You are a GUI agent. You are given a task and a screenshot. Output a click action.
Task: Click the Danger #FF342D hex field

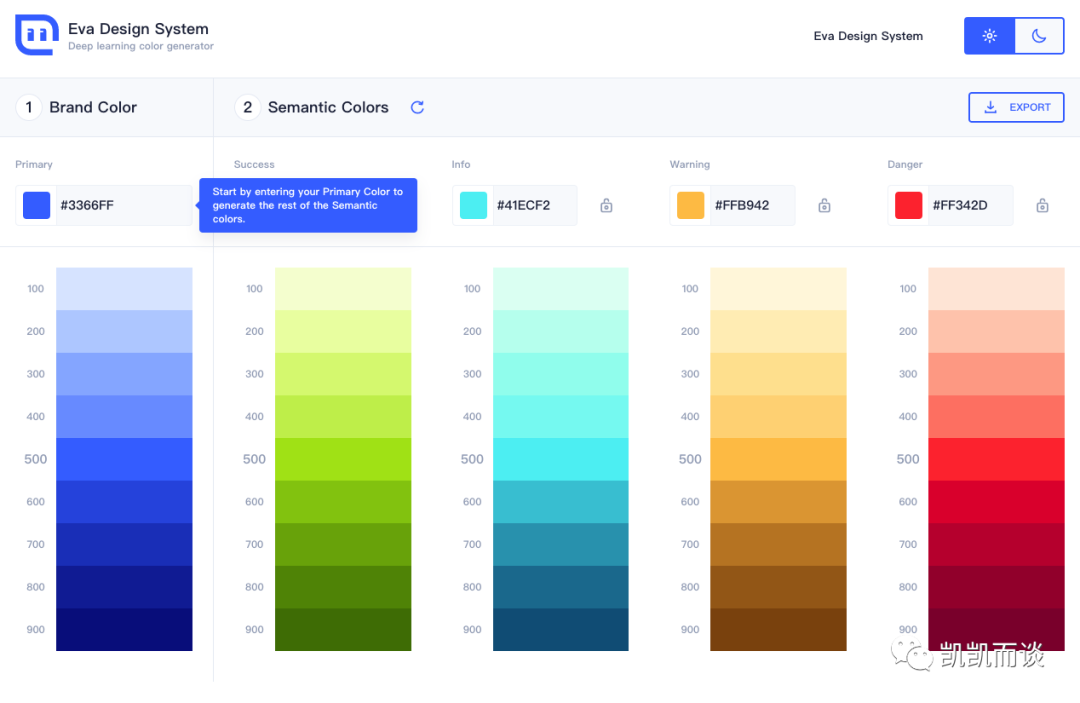[x=970, y=206]
